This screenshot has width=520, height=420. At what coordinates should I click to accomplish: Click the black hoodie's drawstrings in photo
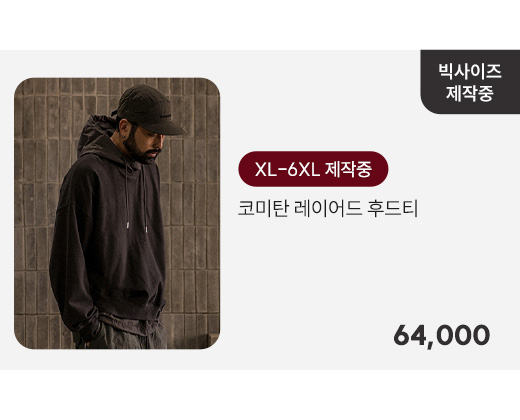pyautogui.click(x=136, y=197)
